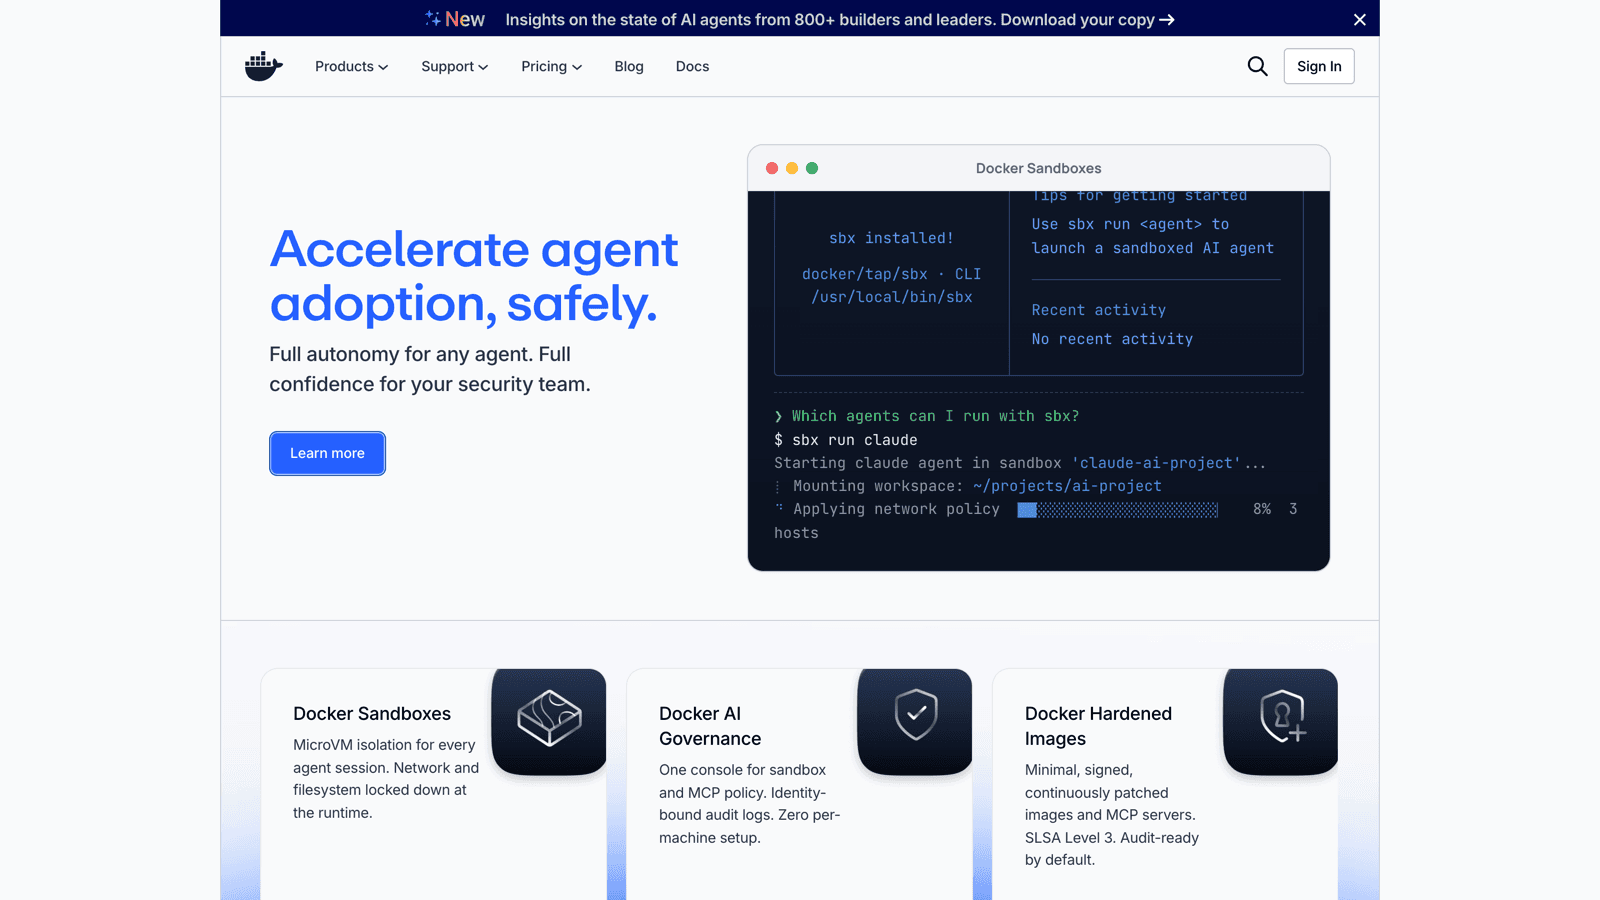The image size is (1600, 900).
Task: Click the 'Docker Sandboxes' window title
Action: point(1039,168)
